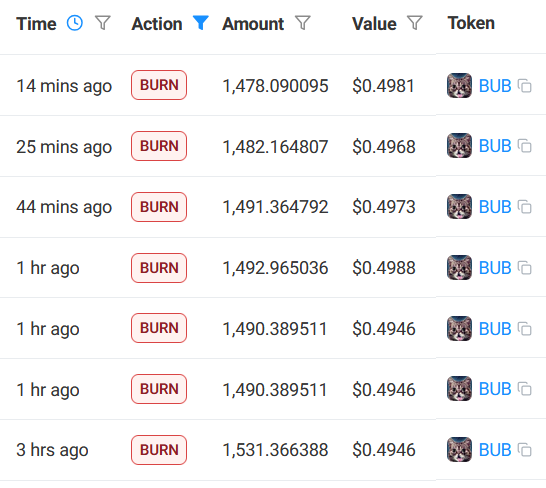This screenshot has width=546, height=488.
Task: Click BURN tag in 44 mins ago row
Action: tap(159, 207)
